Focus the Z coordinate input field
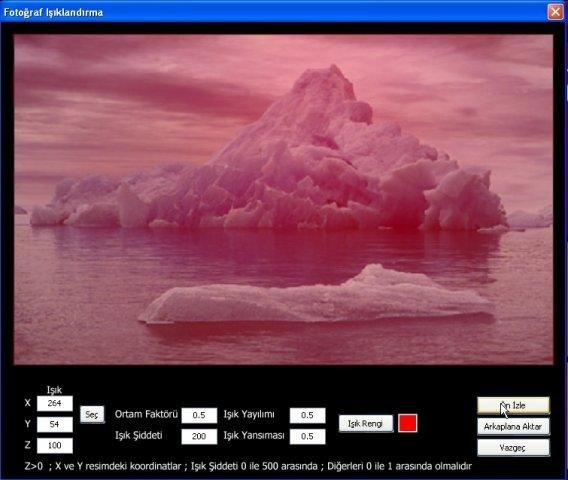The height and width of the screenshot is (480, 568). pyautogui.click(x=55, y=446)
